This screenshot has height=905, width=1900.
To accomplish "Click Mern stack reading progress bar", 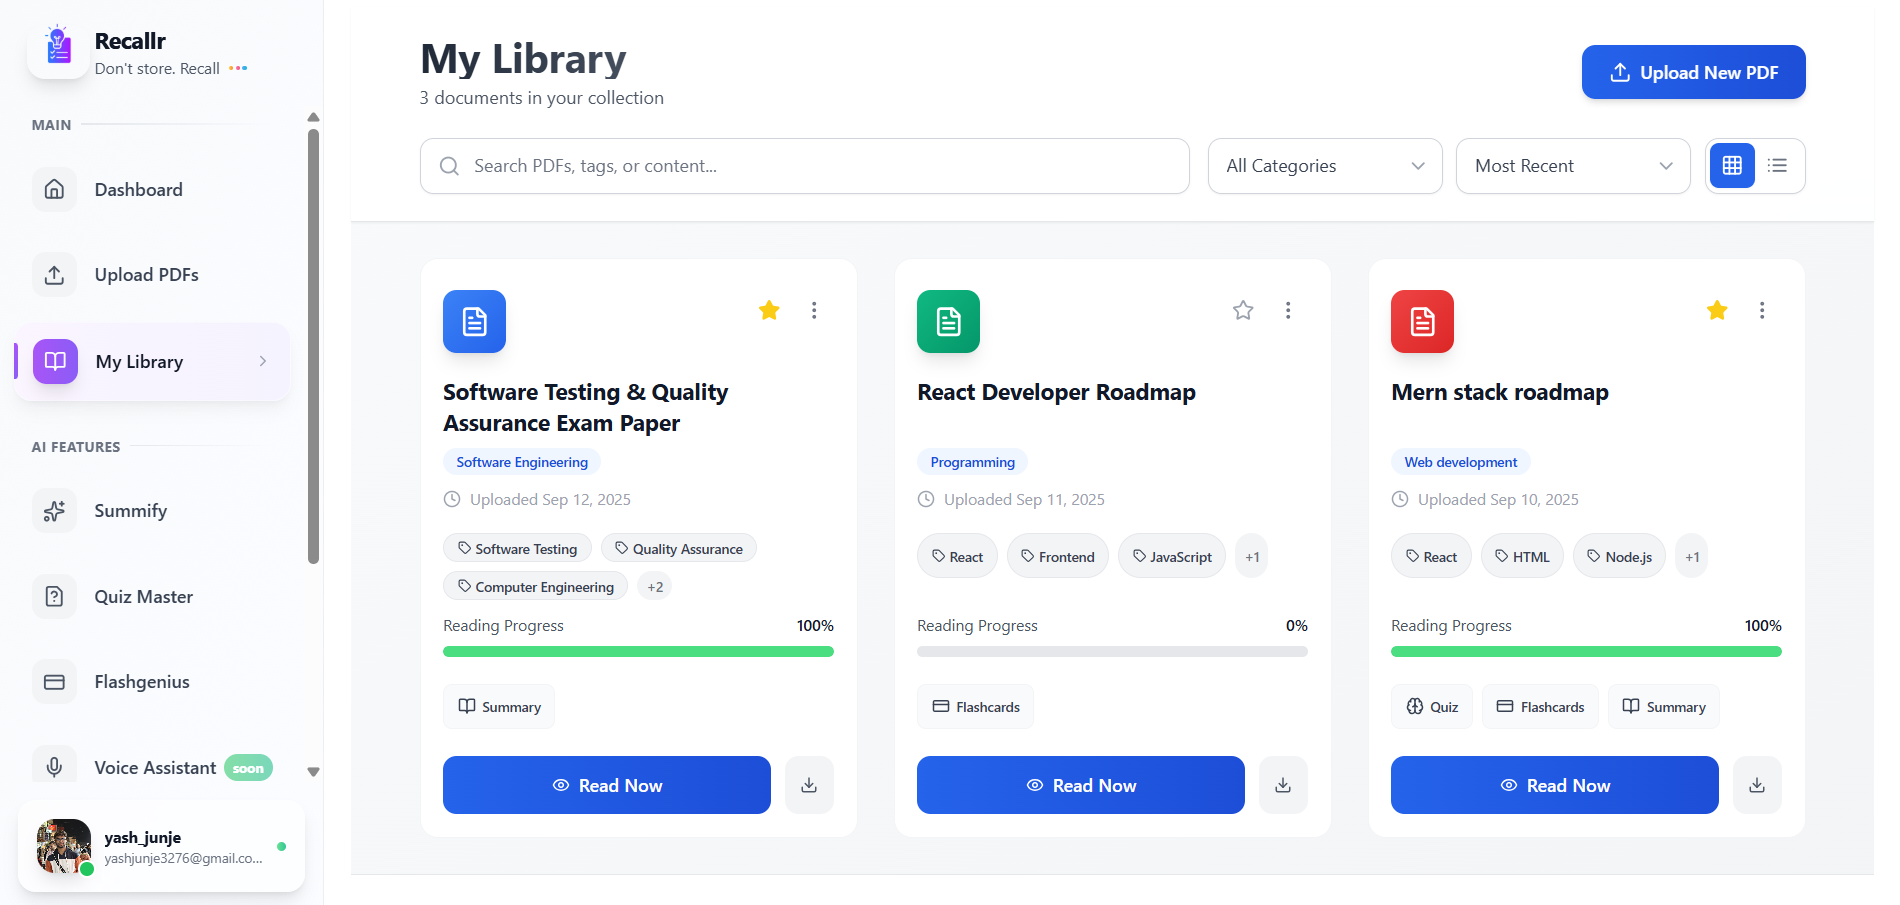I will pyautogui.click(x=1586, y=651).
